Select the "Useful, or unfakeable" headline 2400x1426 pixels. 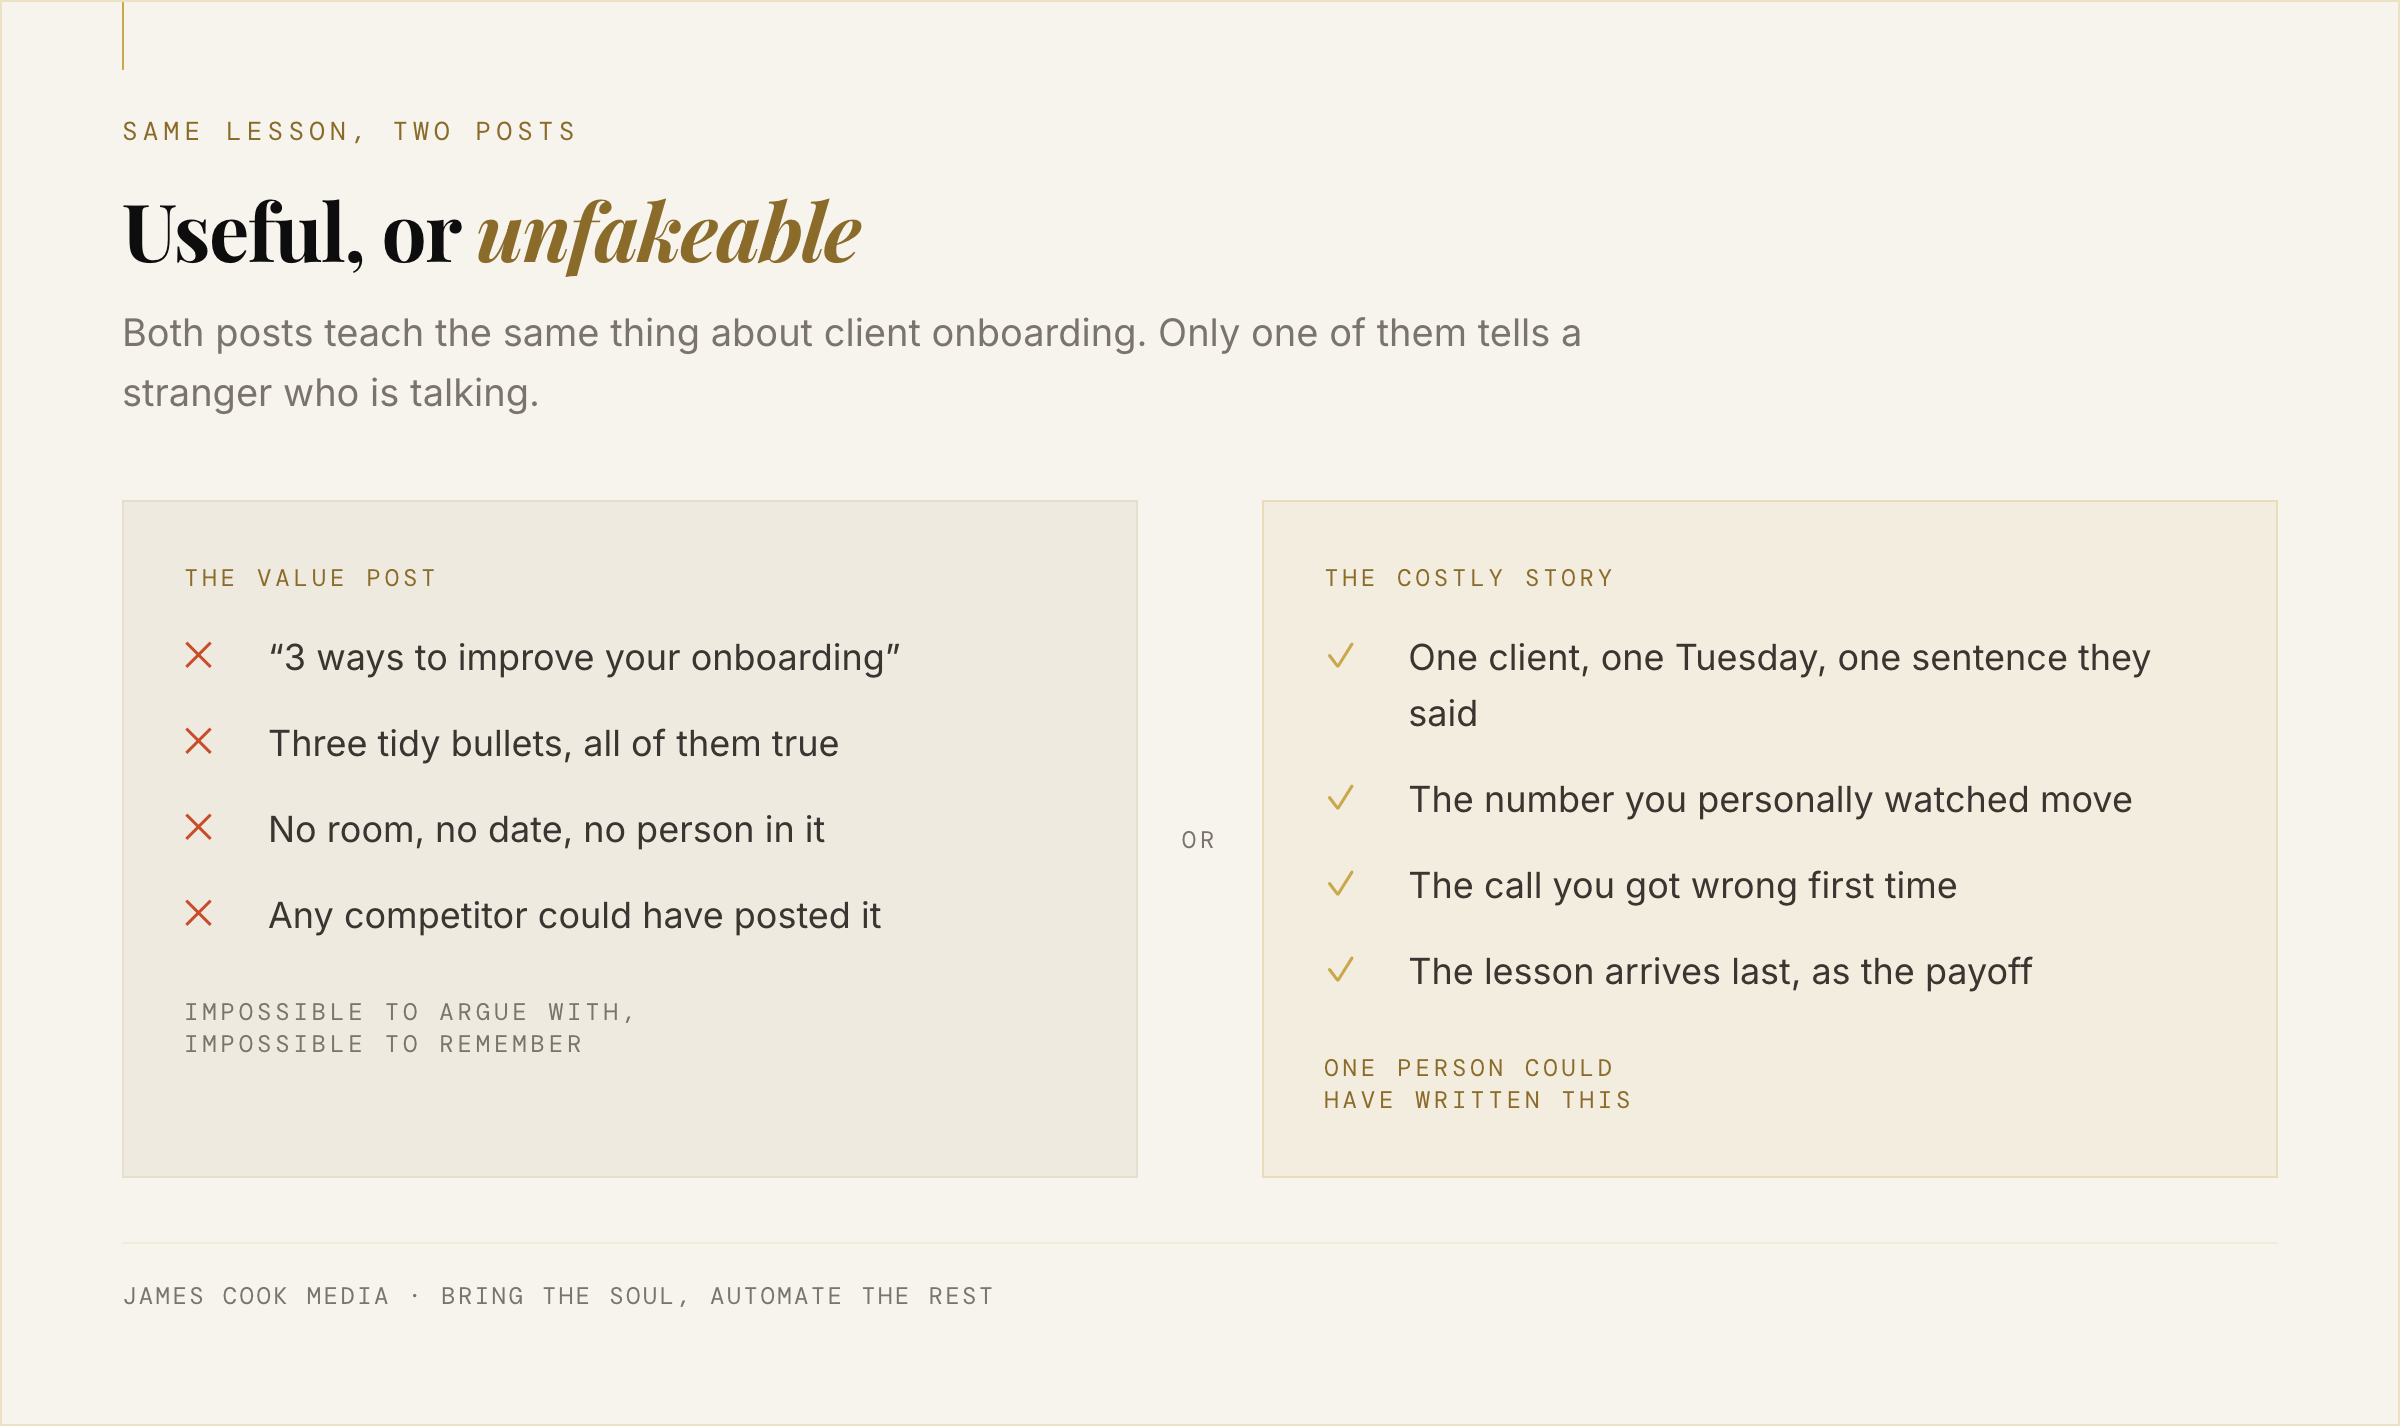492,233
